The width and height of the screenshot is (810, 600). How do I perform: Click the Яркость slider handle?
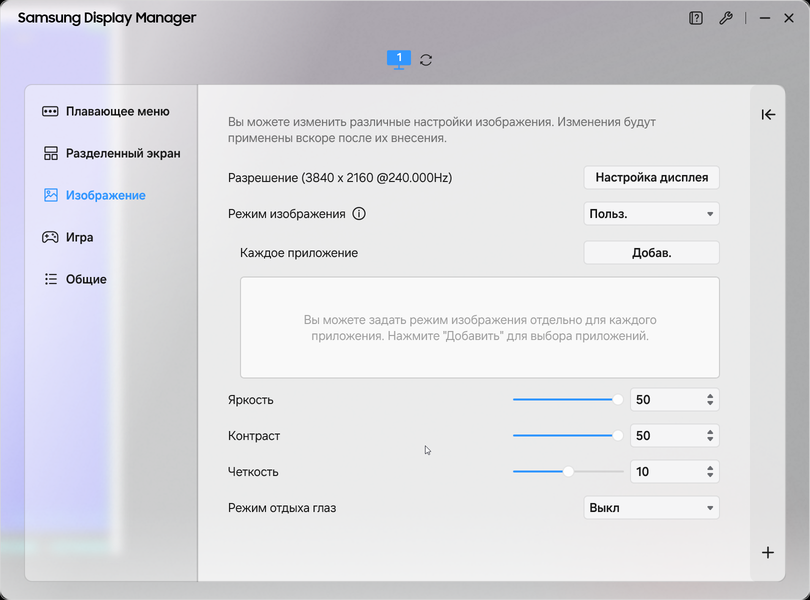pos(617,399)
